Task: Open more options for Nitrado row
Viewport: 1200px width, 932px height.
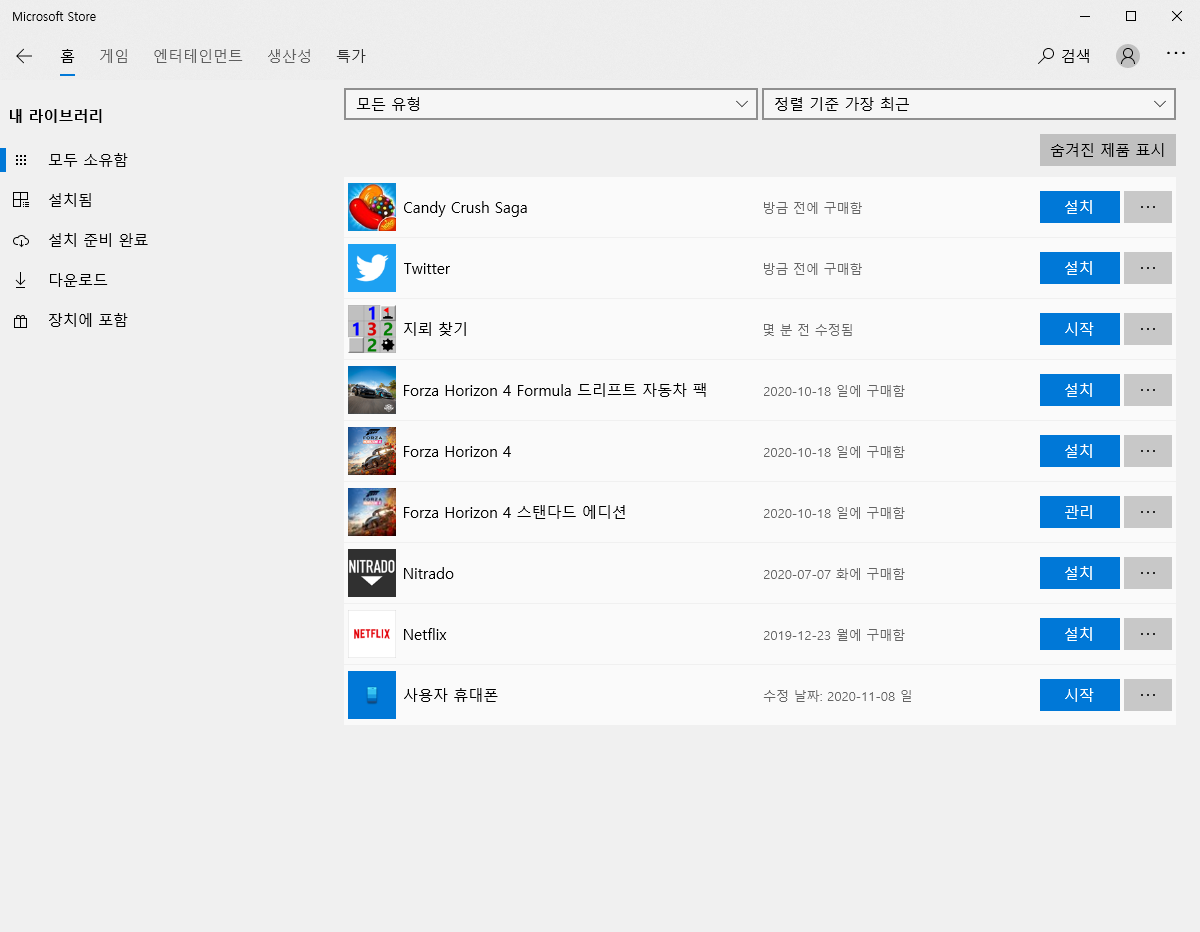Action: click(x=1148, y=573)
